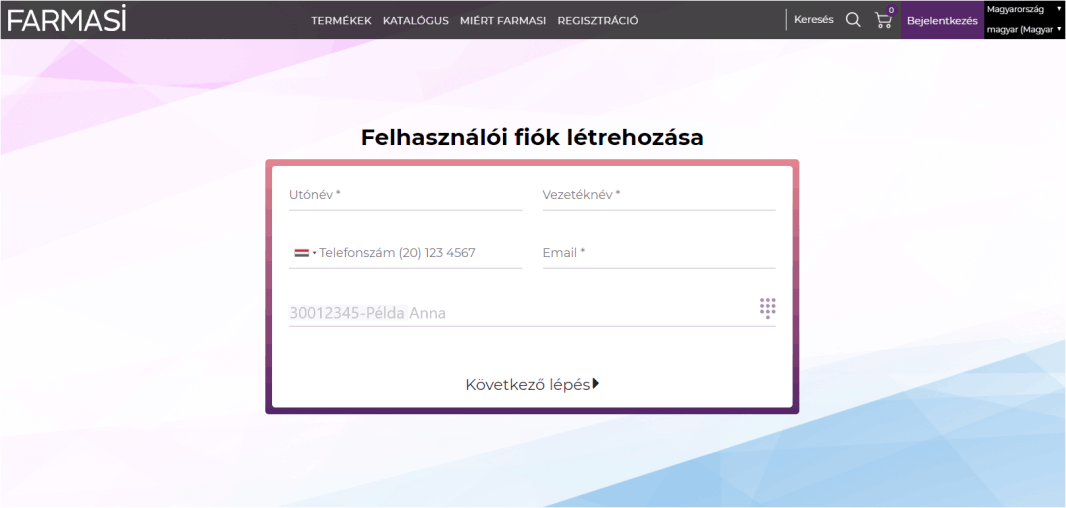
Task: Open the shopping cart icon
Action: (x=882, y=20)
